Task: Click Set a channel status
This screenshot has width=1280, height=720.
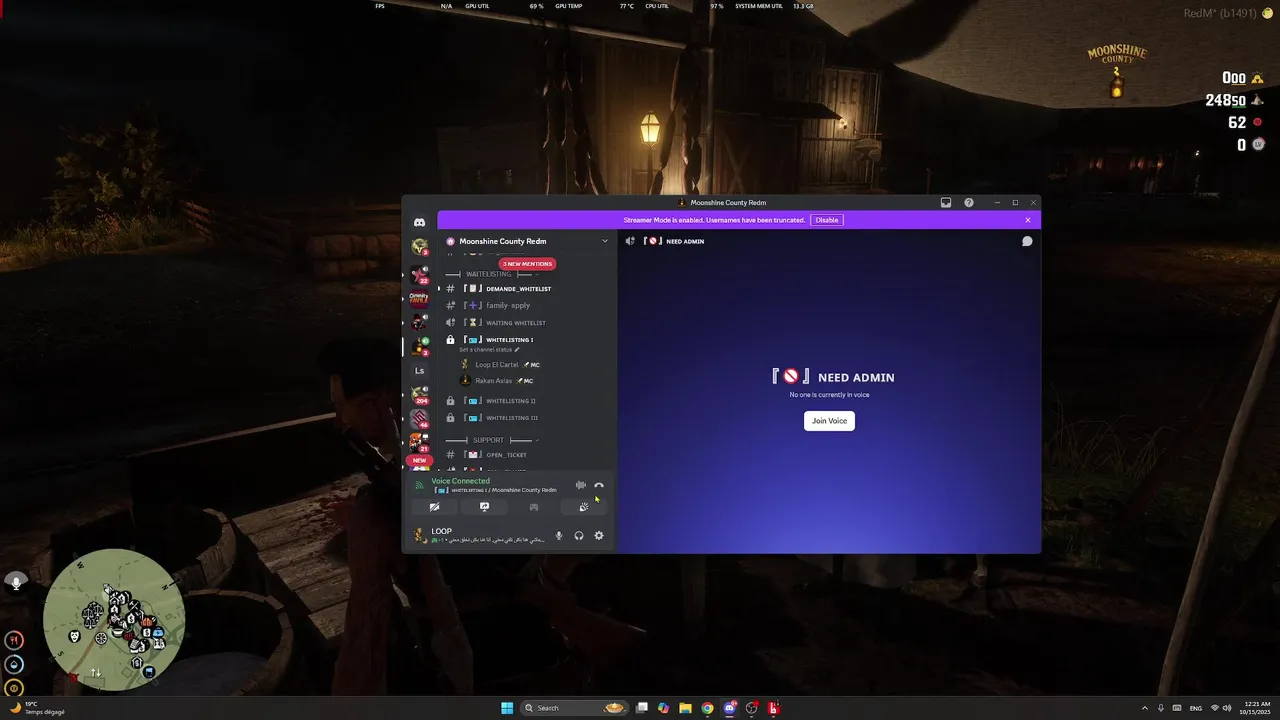Action: click(x=489, y=350)
